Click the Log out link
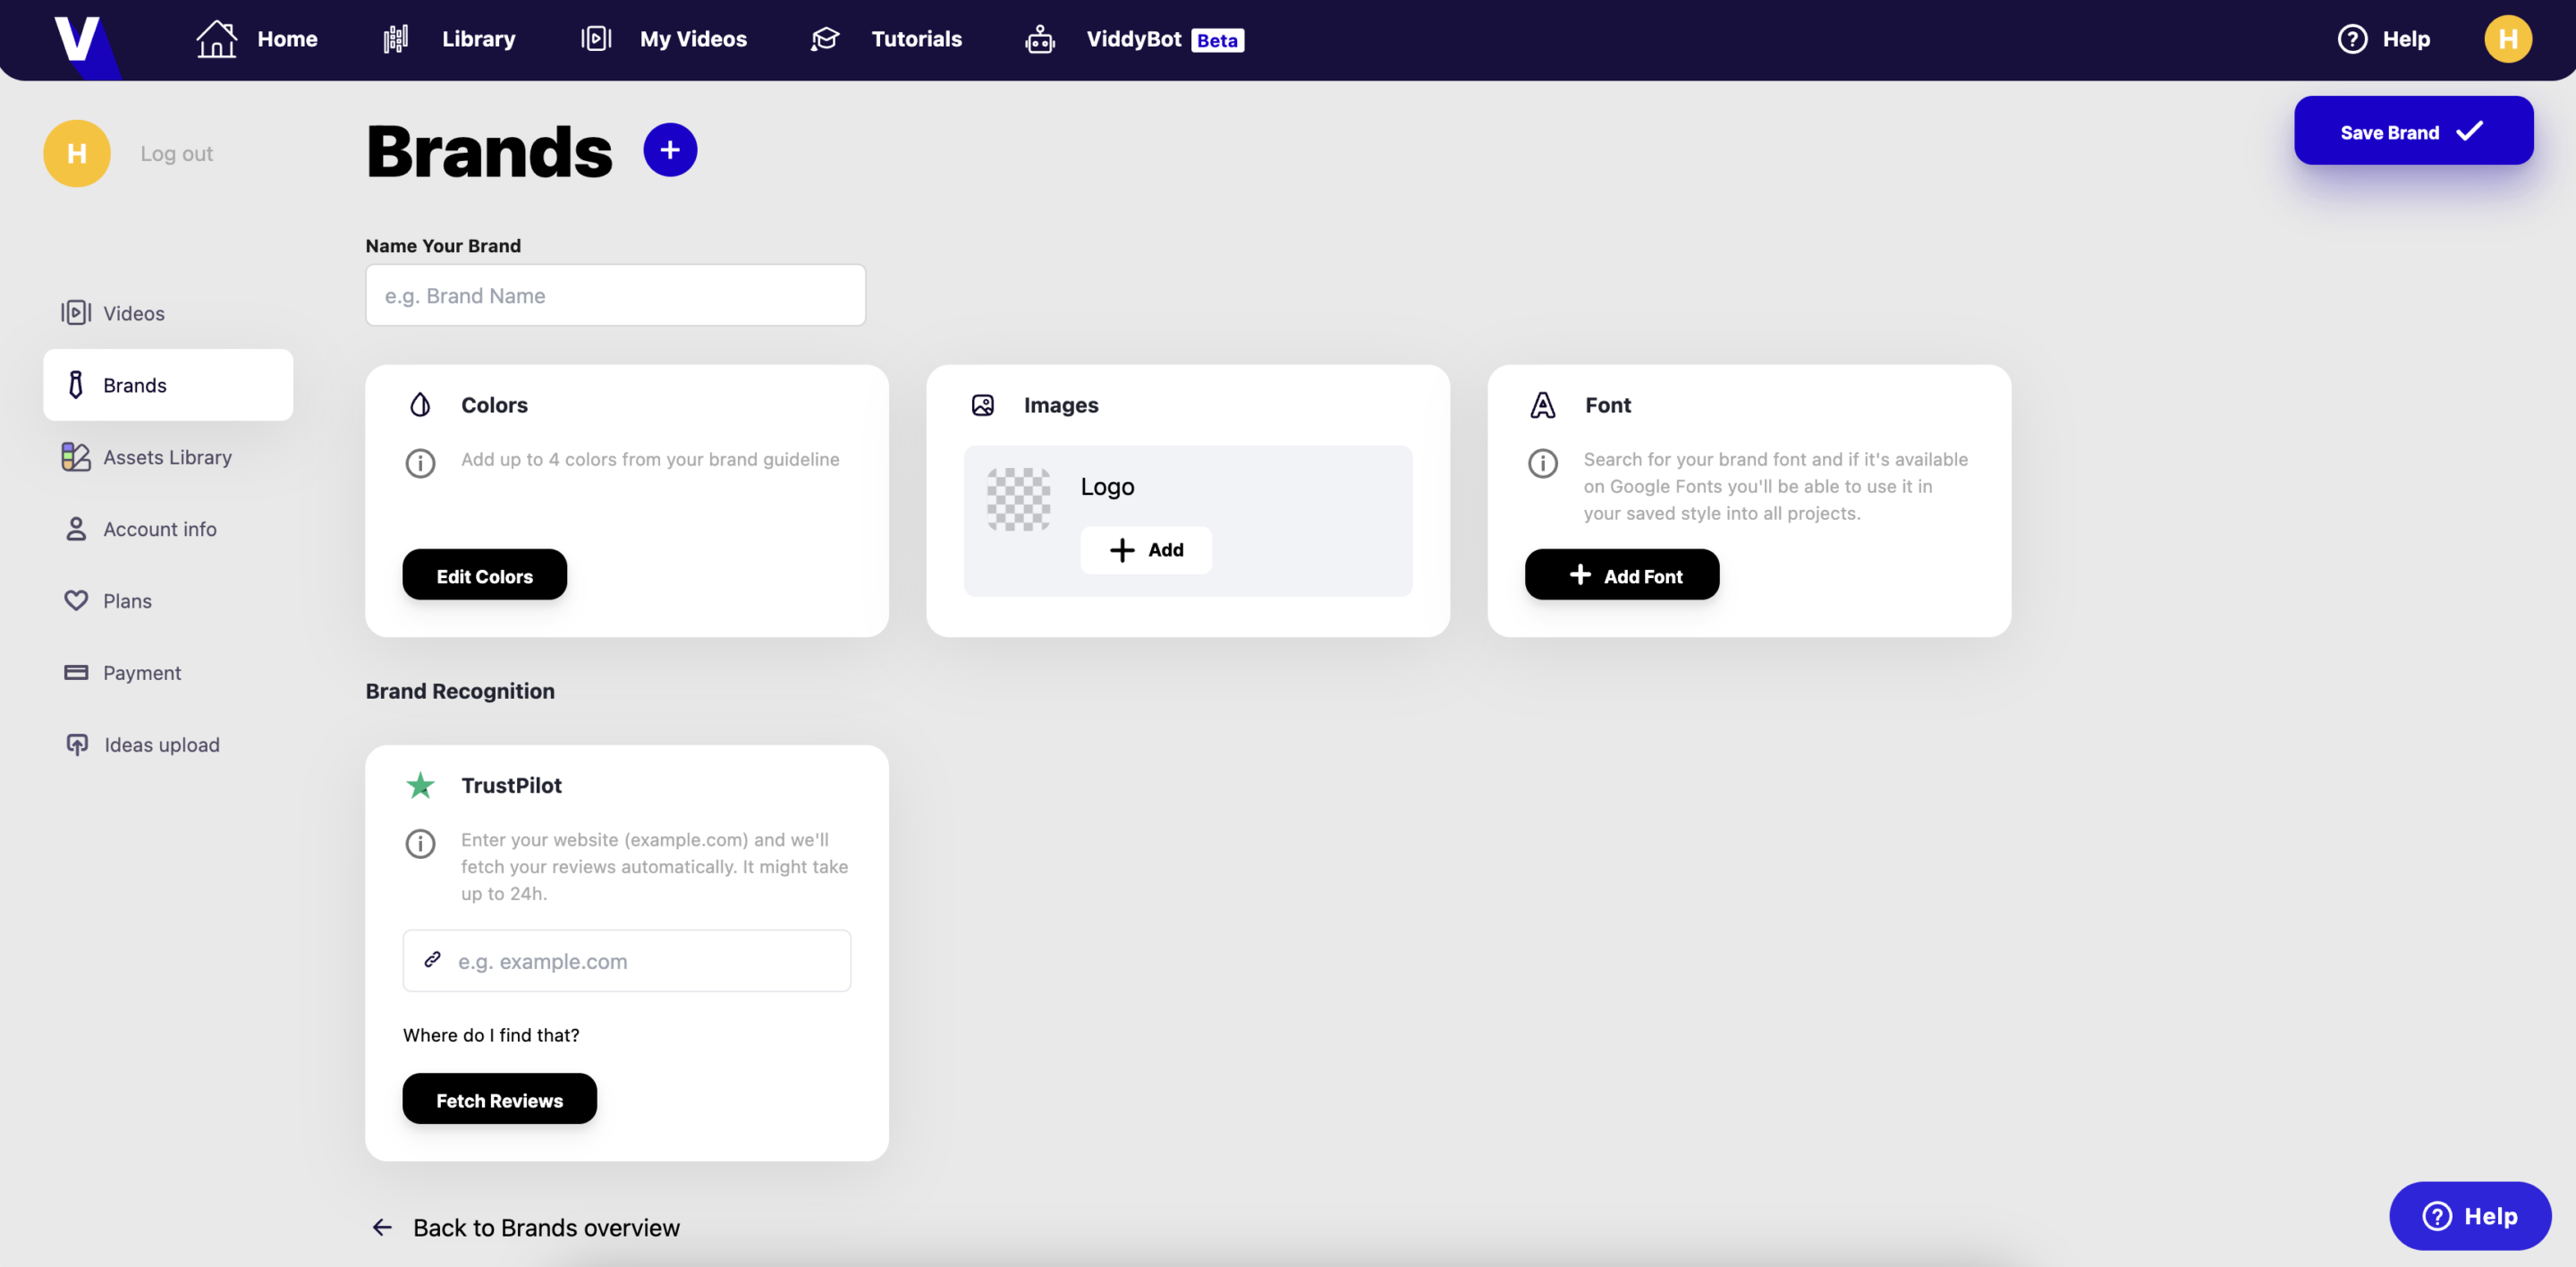Image resolution: width=2576 pixels, height=1267 pixels. point(176,154)
